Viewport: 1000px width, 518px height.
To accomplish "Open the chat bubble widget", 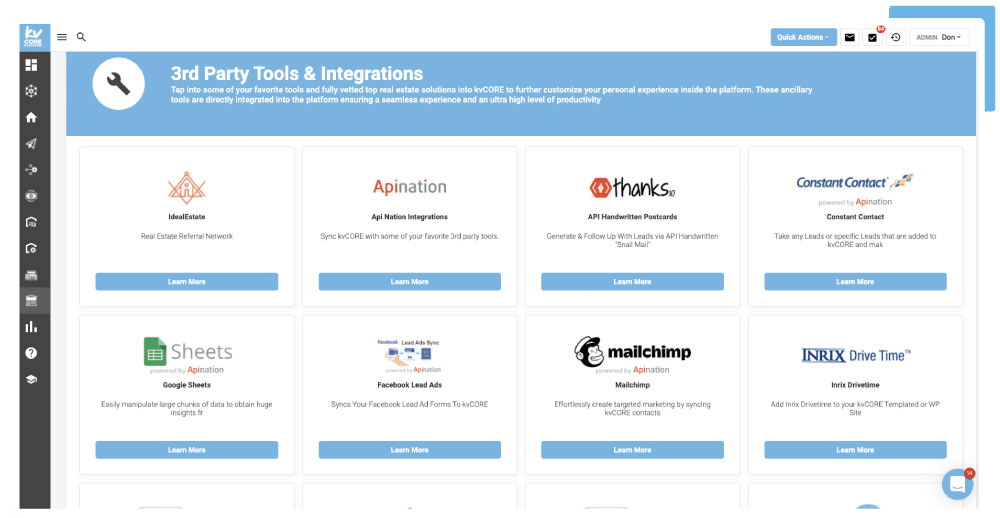I will pyautogui.click(x=957, y=484).
